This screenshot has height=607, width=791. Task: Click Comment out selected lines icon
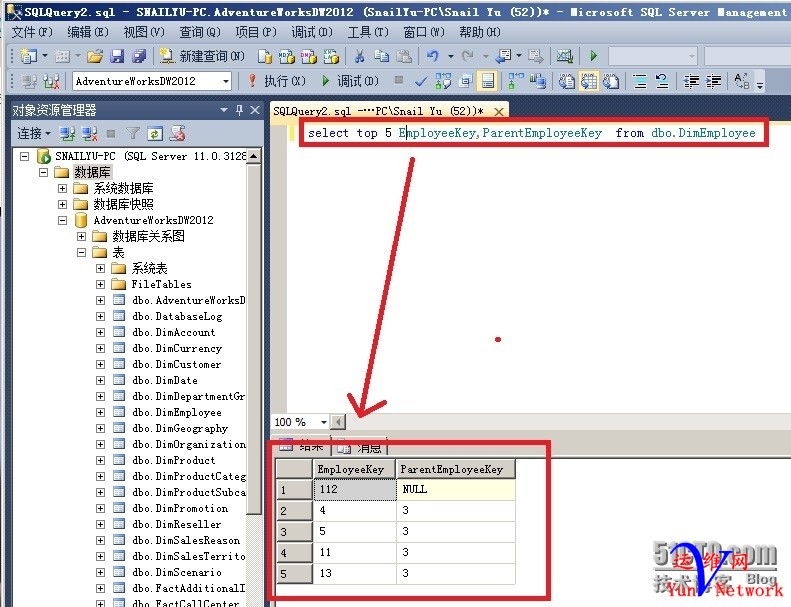pos(640,81)
